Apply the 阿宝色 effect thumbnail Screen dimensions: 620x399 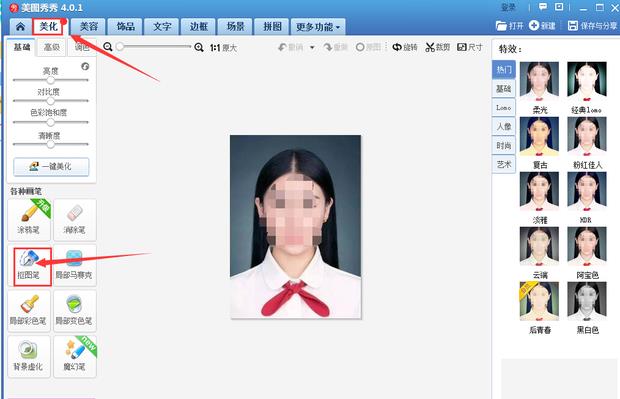click(x=587, y=246)
